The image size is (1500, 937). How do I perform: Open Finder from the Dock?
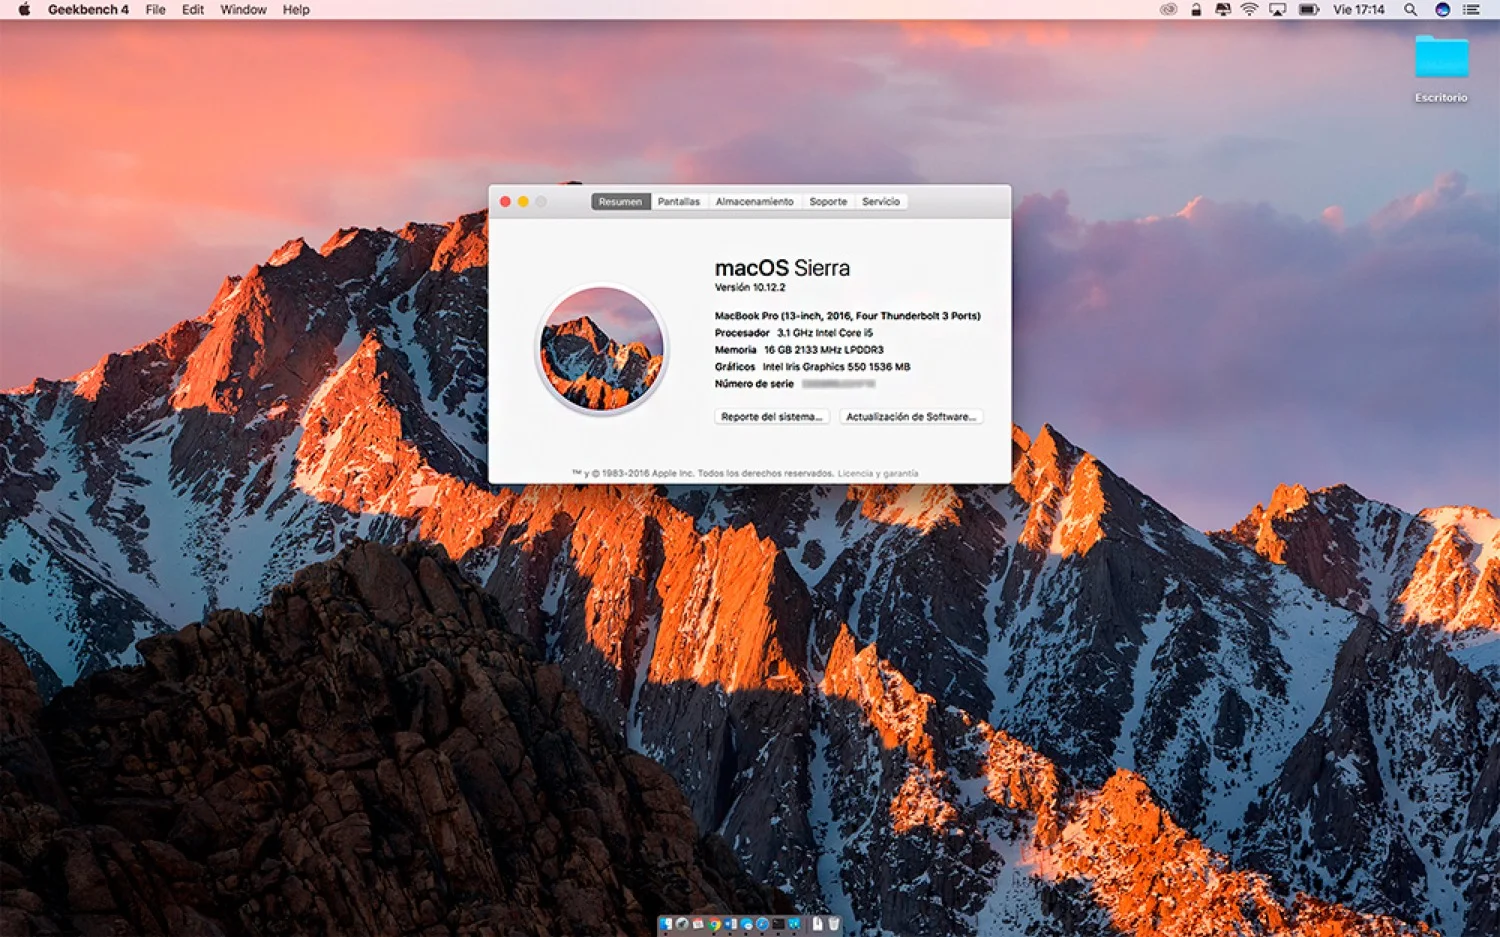tap(666, 924)
